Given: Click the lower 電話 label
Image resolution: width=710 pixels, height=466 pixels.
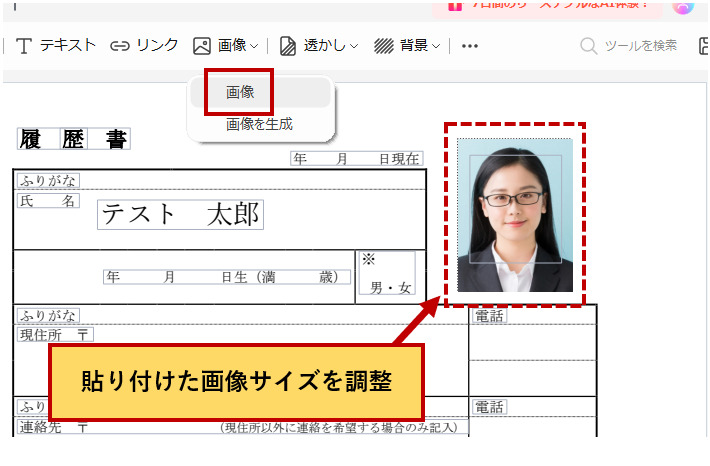Looking at the screenshot, I should (489, 407).
